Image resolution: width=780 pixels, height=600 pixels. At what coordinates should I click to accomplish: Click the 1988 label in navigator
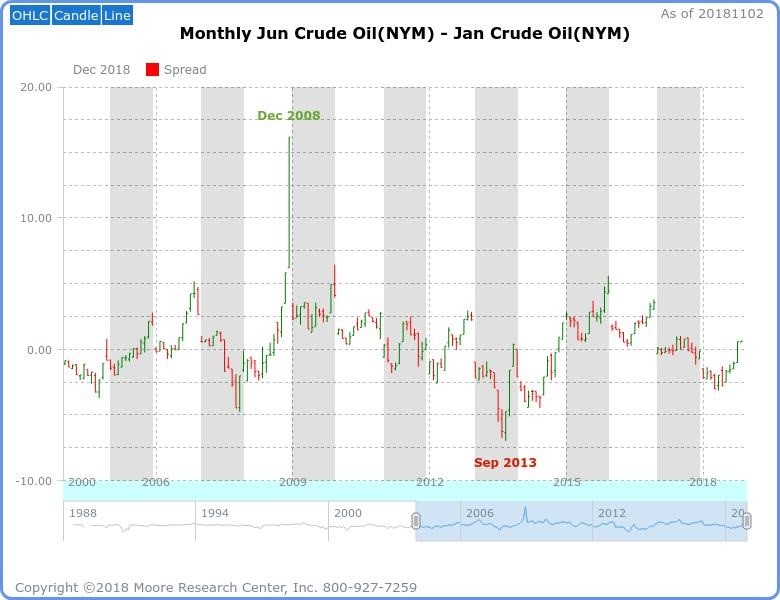pyautogui.click(x=83, y=513)
